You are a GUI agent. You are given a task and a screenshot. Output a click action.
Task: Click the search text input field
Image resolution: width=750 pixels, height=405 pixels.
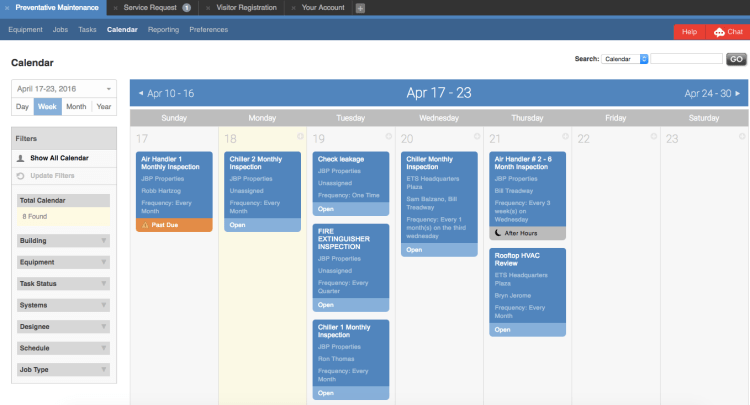pos(686,59)
